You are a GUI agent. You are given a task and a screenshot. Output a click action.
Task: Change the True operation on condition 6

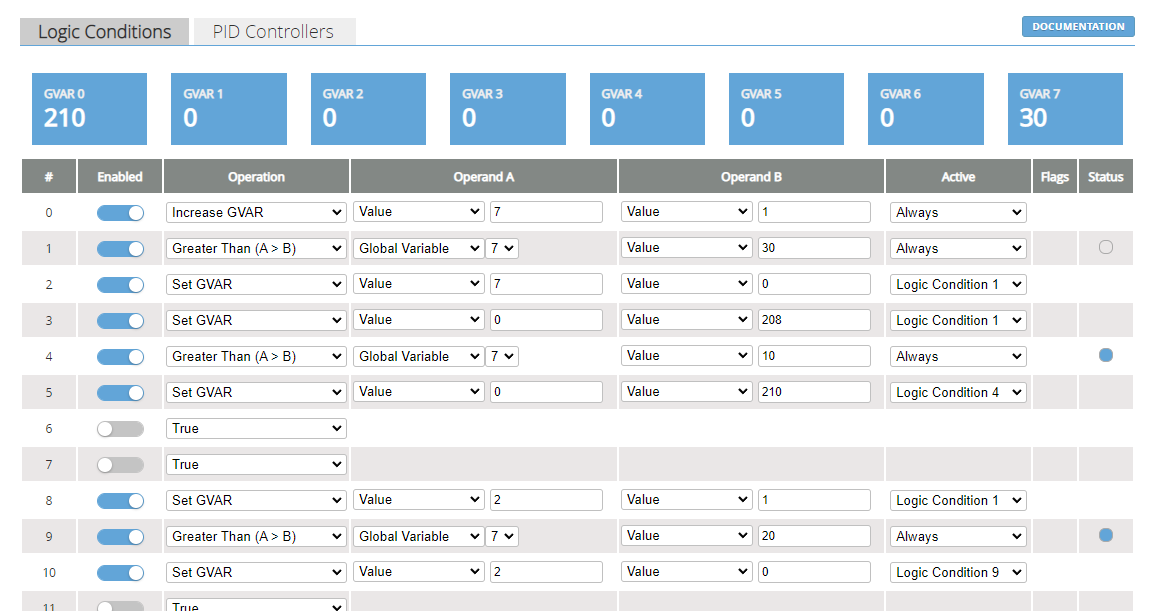[256, 428]
